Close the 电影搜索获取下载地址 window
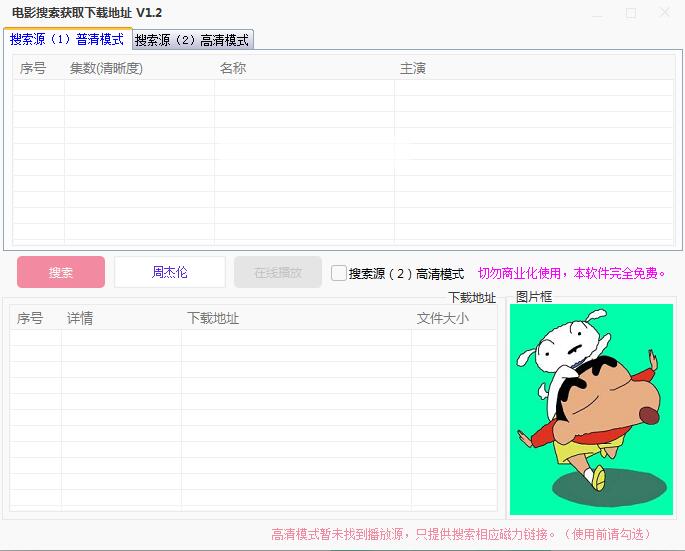The width and height of the screenshot is (685, 551). [665, 13]
